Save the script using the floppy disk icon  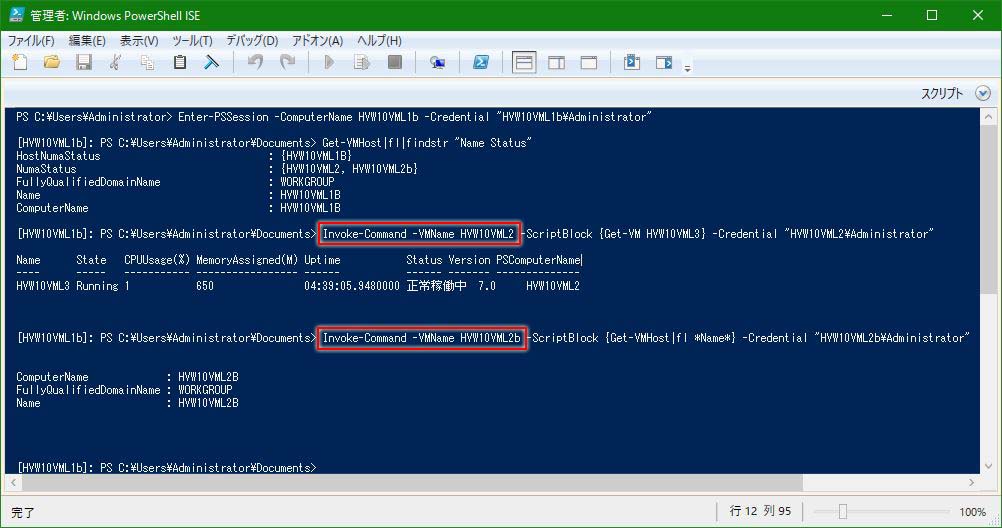[84, 63]
